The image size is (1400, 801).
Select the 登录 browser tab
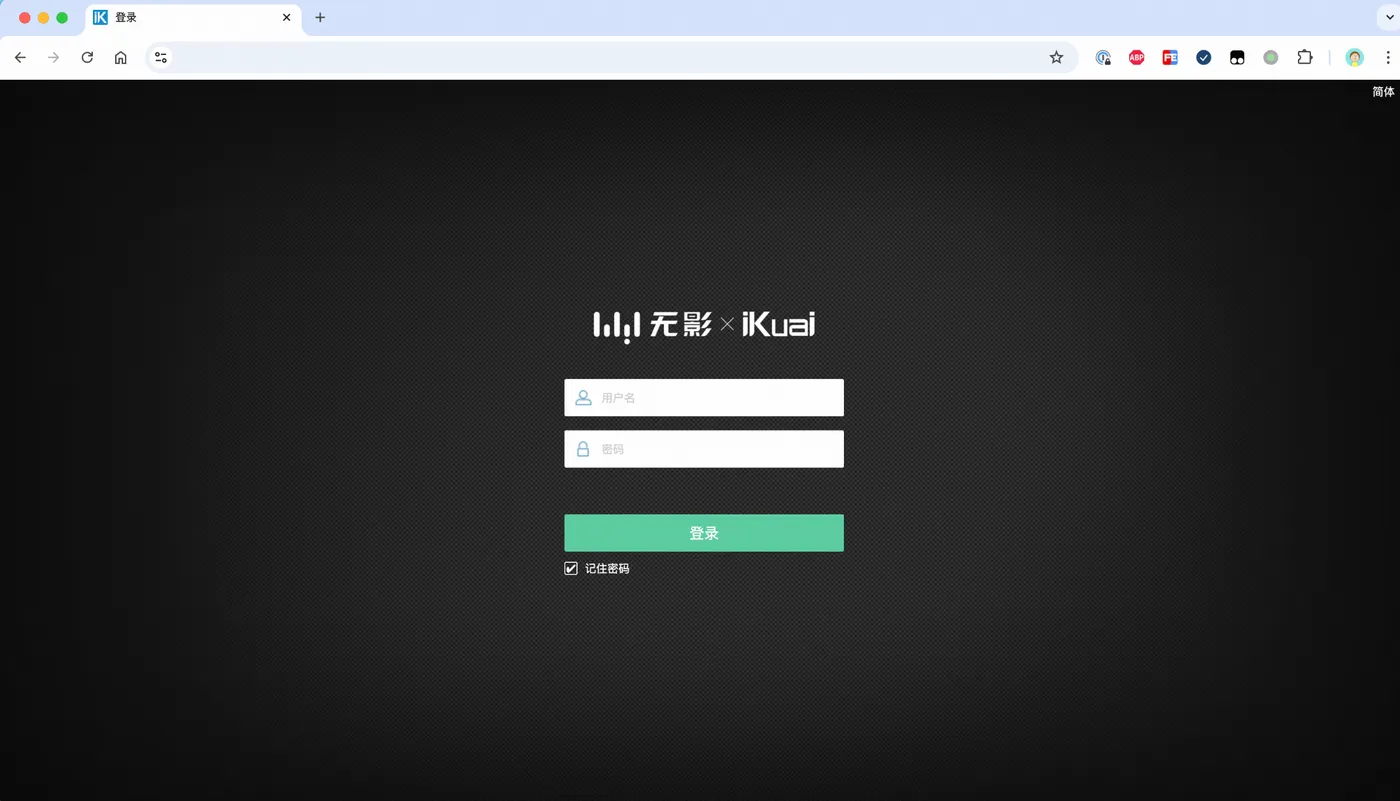point(193,17)
